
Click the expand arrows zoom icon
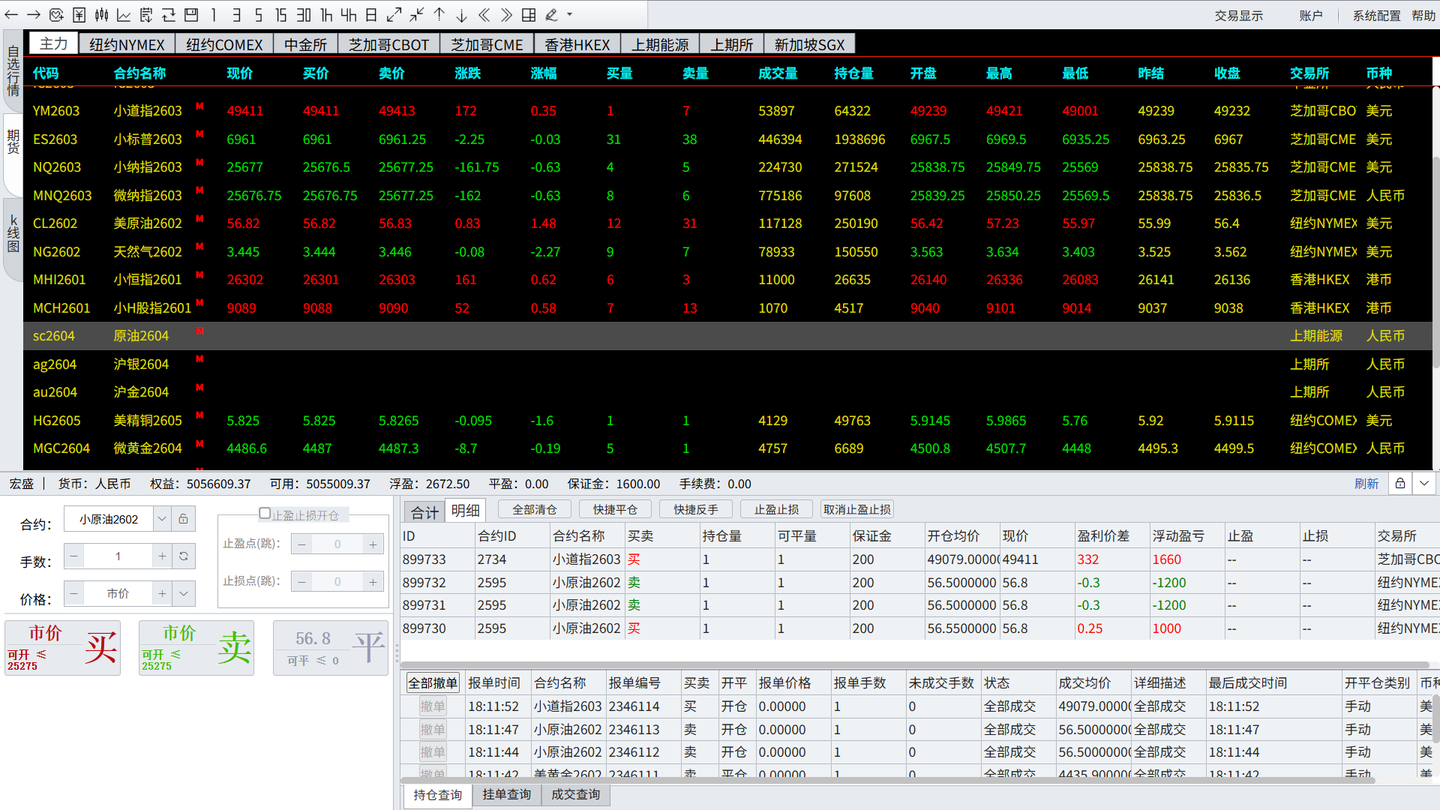pos(394,15)
